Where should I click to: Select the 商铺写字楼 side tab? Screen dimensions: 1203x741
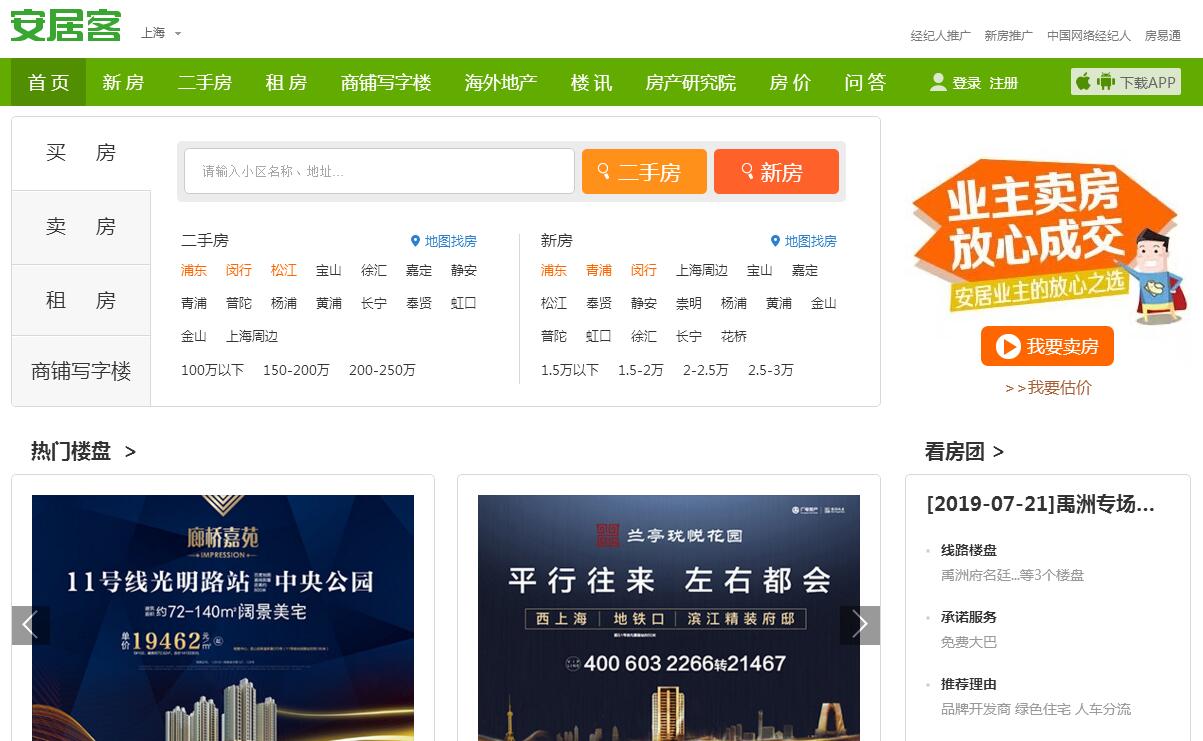(x=81, y=371)
